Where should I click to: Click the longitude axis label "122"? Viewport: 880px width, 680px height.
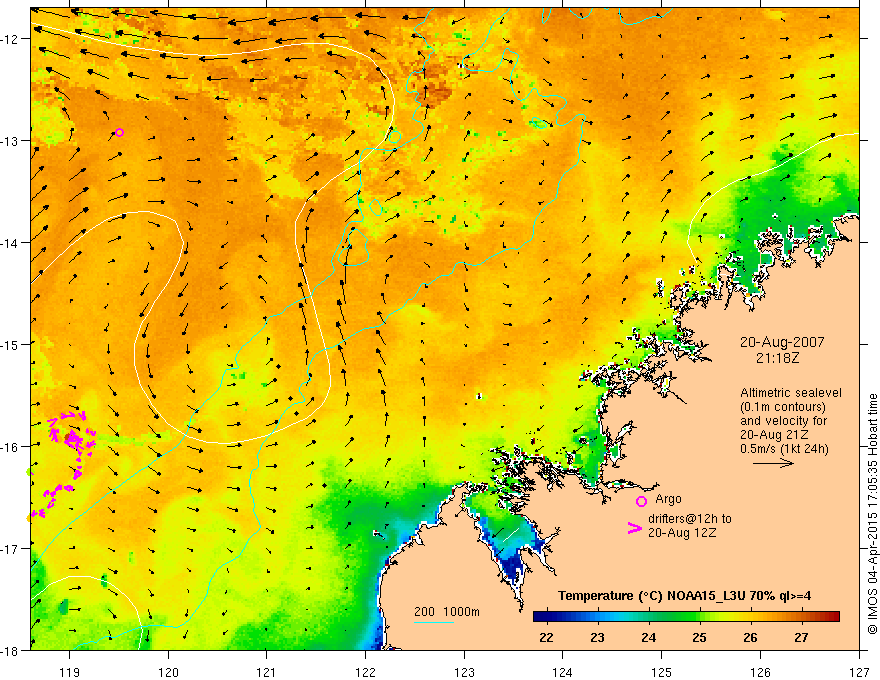pyautogui.click(x=365, y=672)
